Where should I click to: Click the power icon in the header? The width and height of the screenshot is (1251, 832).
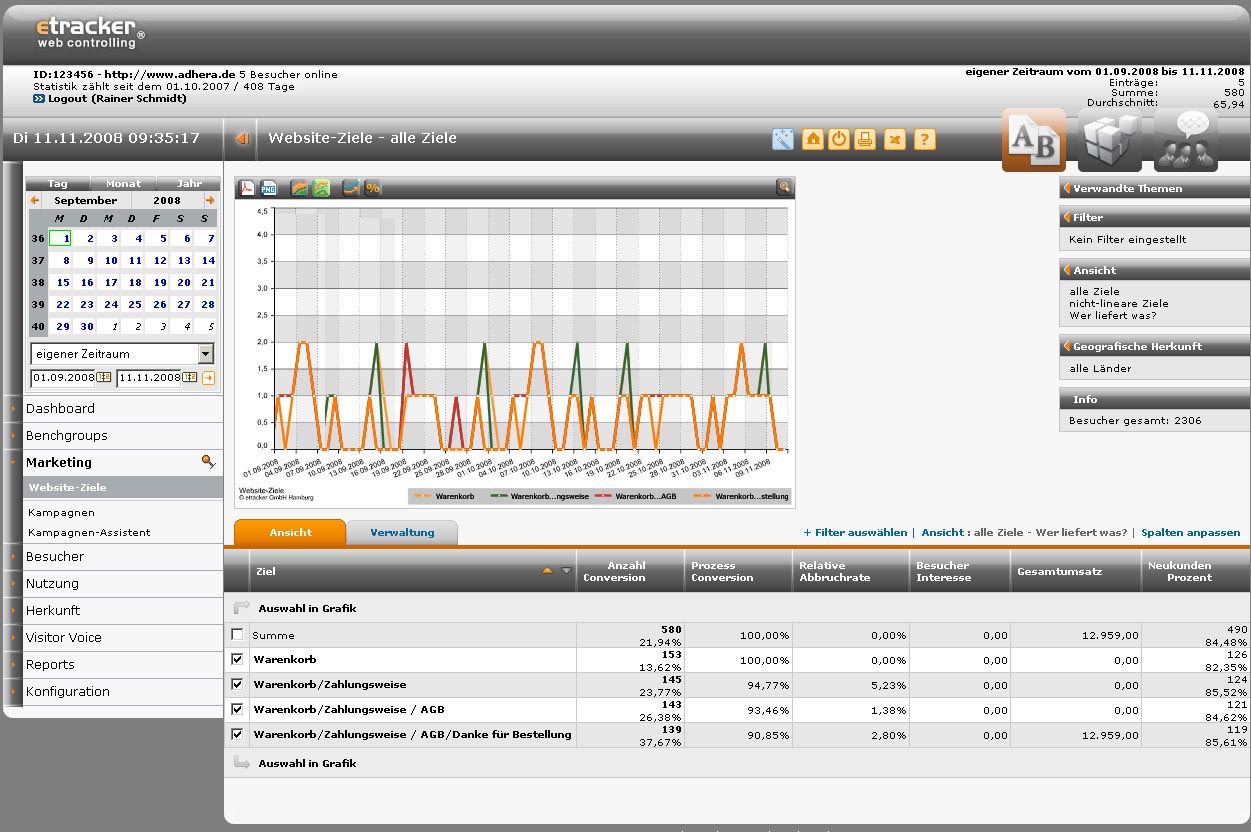point(838,139)
